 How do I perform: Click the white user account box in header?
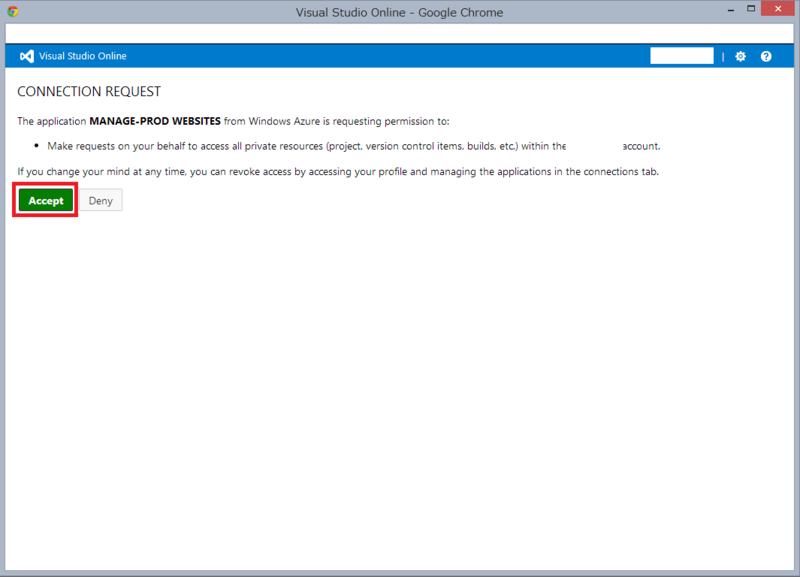coord(682,56)
